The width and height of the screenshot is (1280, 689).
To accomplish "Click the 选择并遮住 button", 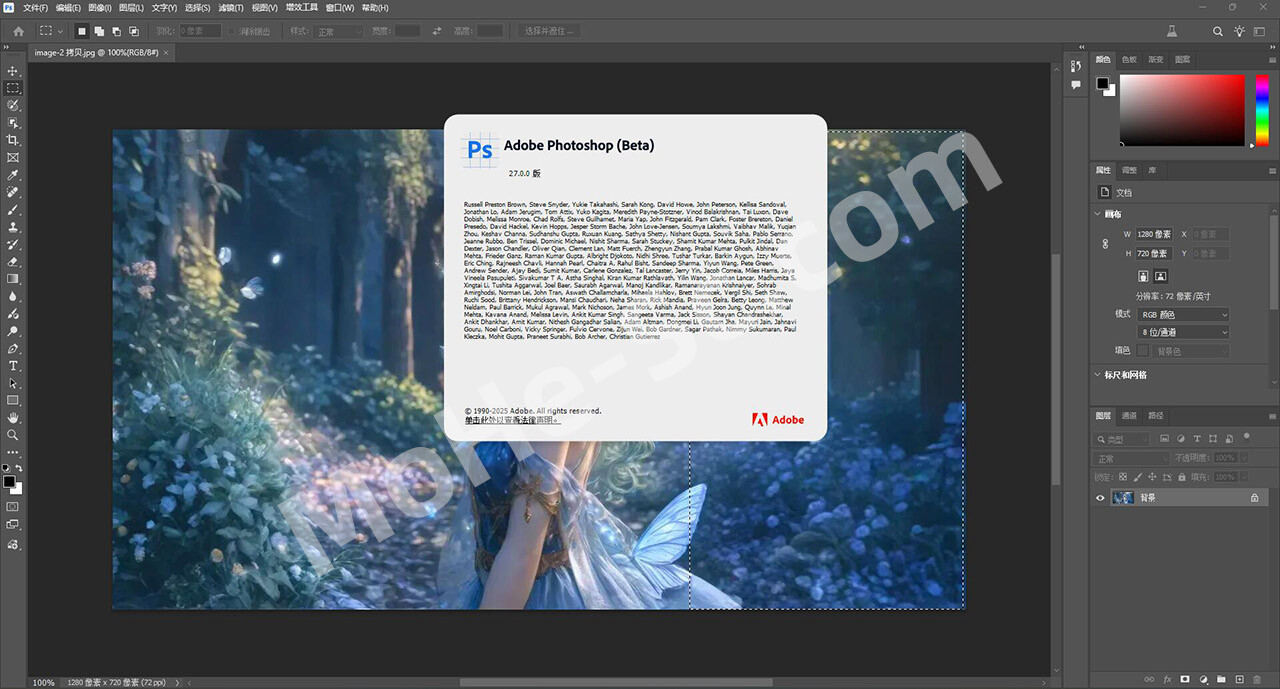I will click(550, 31).
